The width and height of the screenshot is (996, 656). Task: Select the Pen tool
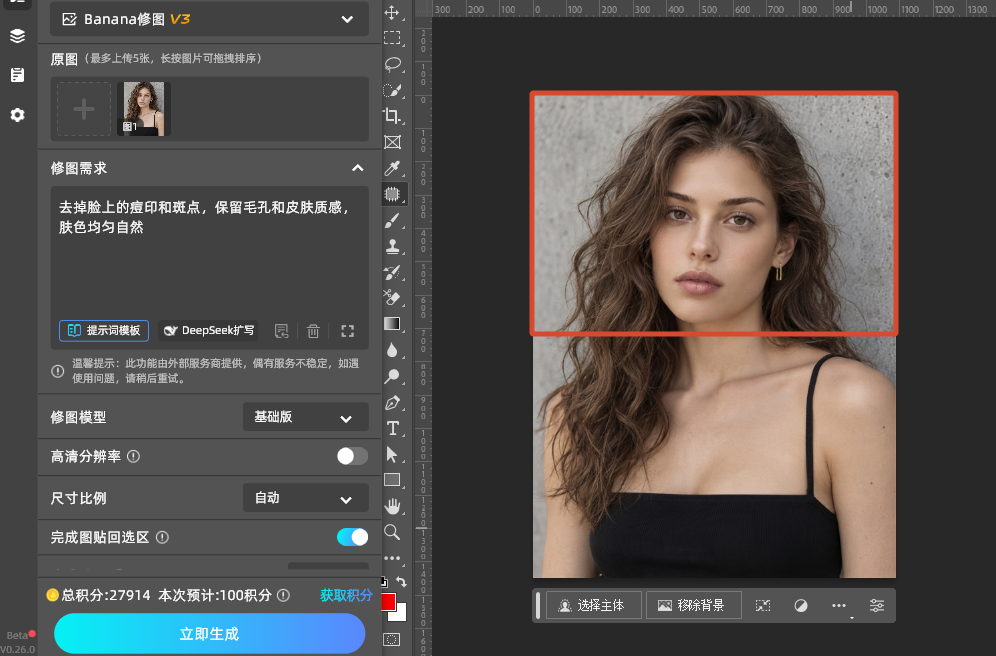click(x=393, y=403)
